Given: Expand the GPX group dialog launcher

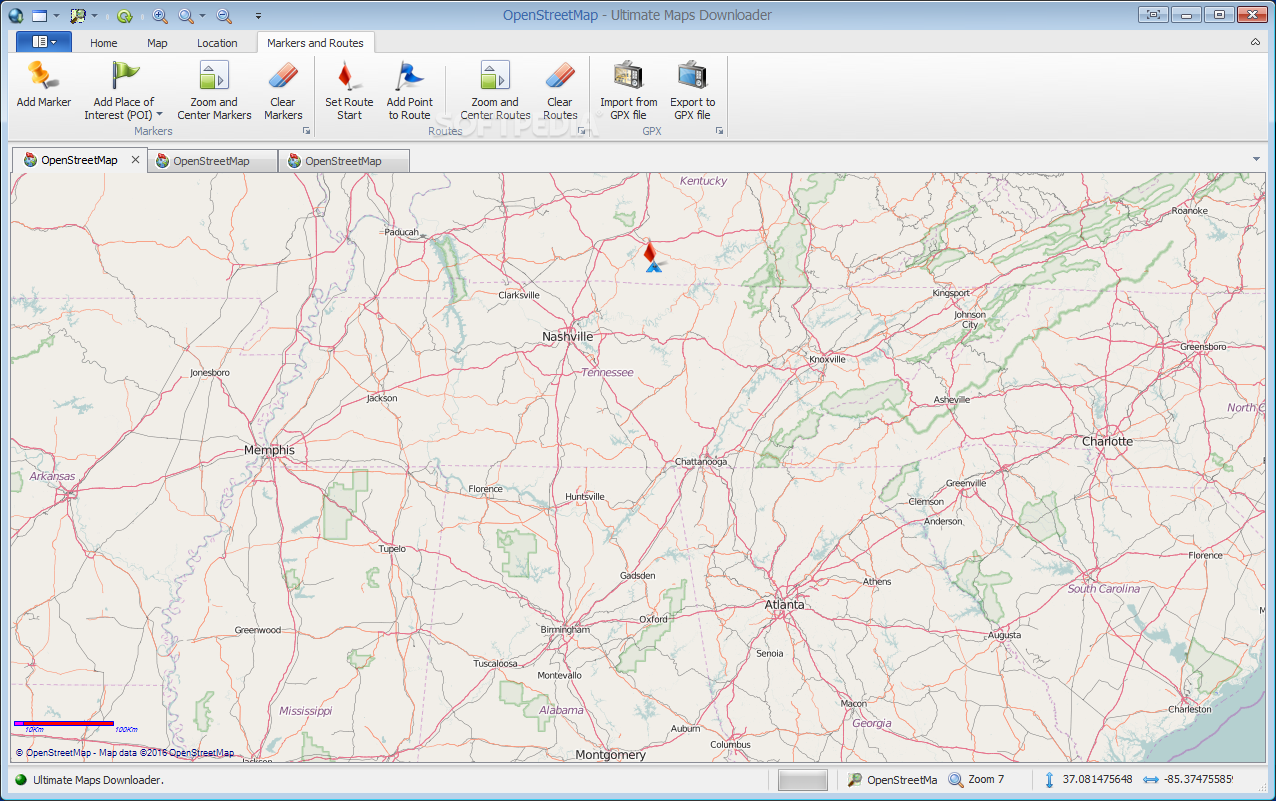Looking at the screenshot, I should 719,131.
